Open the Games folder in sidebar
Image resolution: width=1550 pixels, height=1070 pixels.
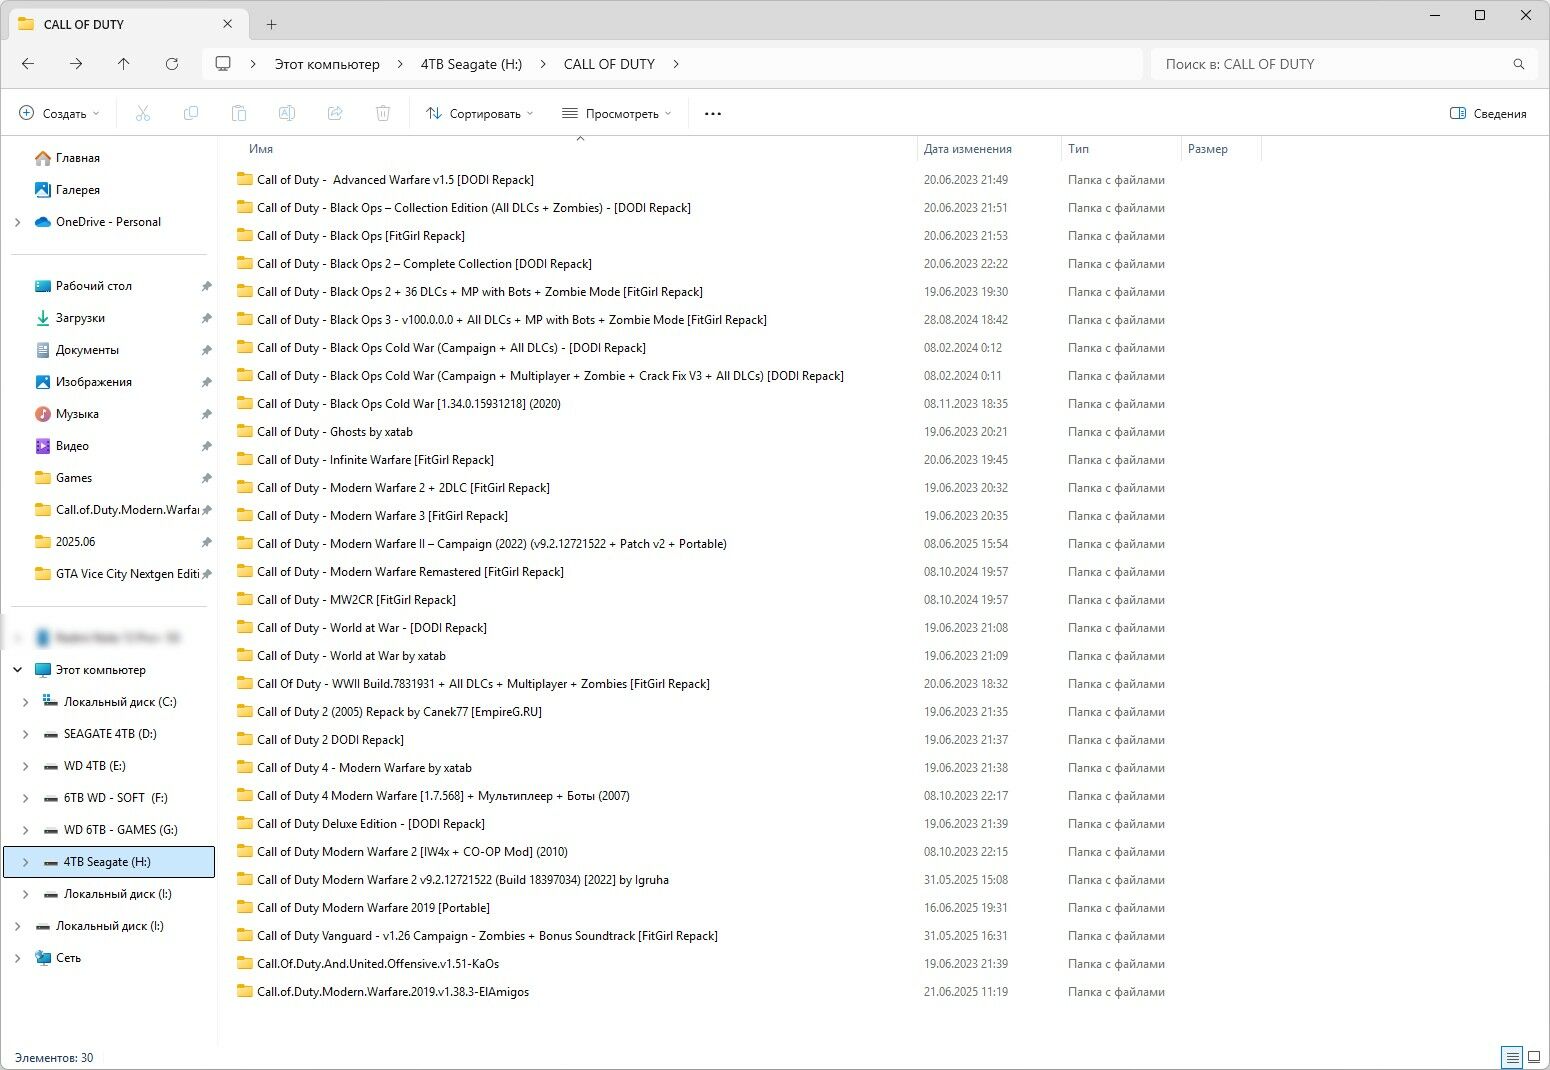tap(73, 478)
